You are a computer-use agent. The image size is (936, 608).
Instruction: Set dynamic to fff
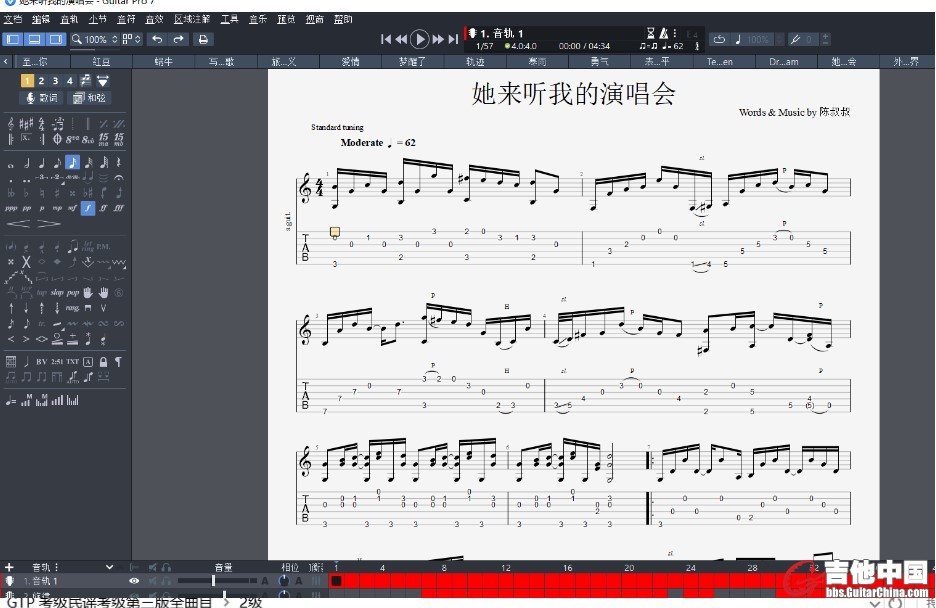click(119, 208)
